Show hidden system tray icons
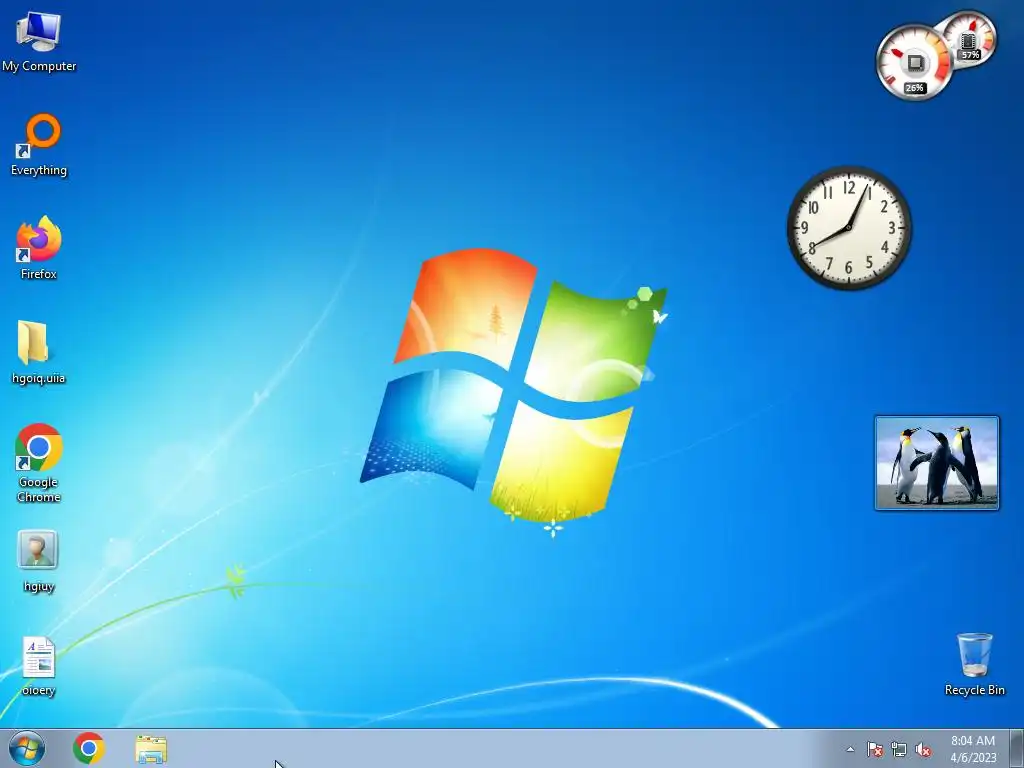This screenshot has height=768, width=1024. point(850,749)
